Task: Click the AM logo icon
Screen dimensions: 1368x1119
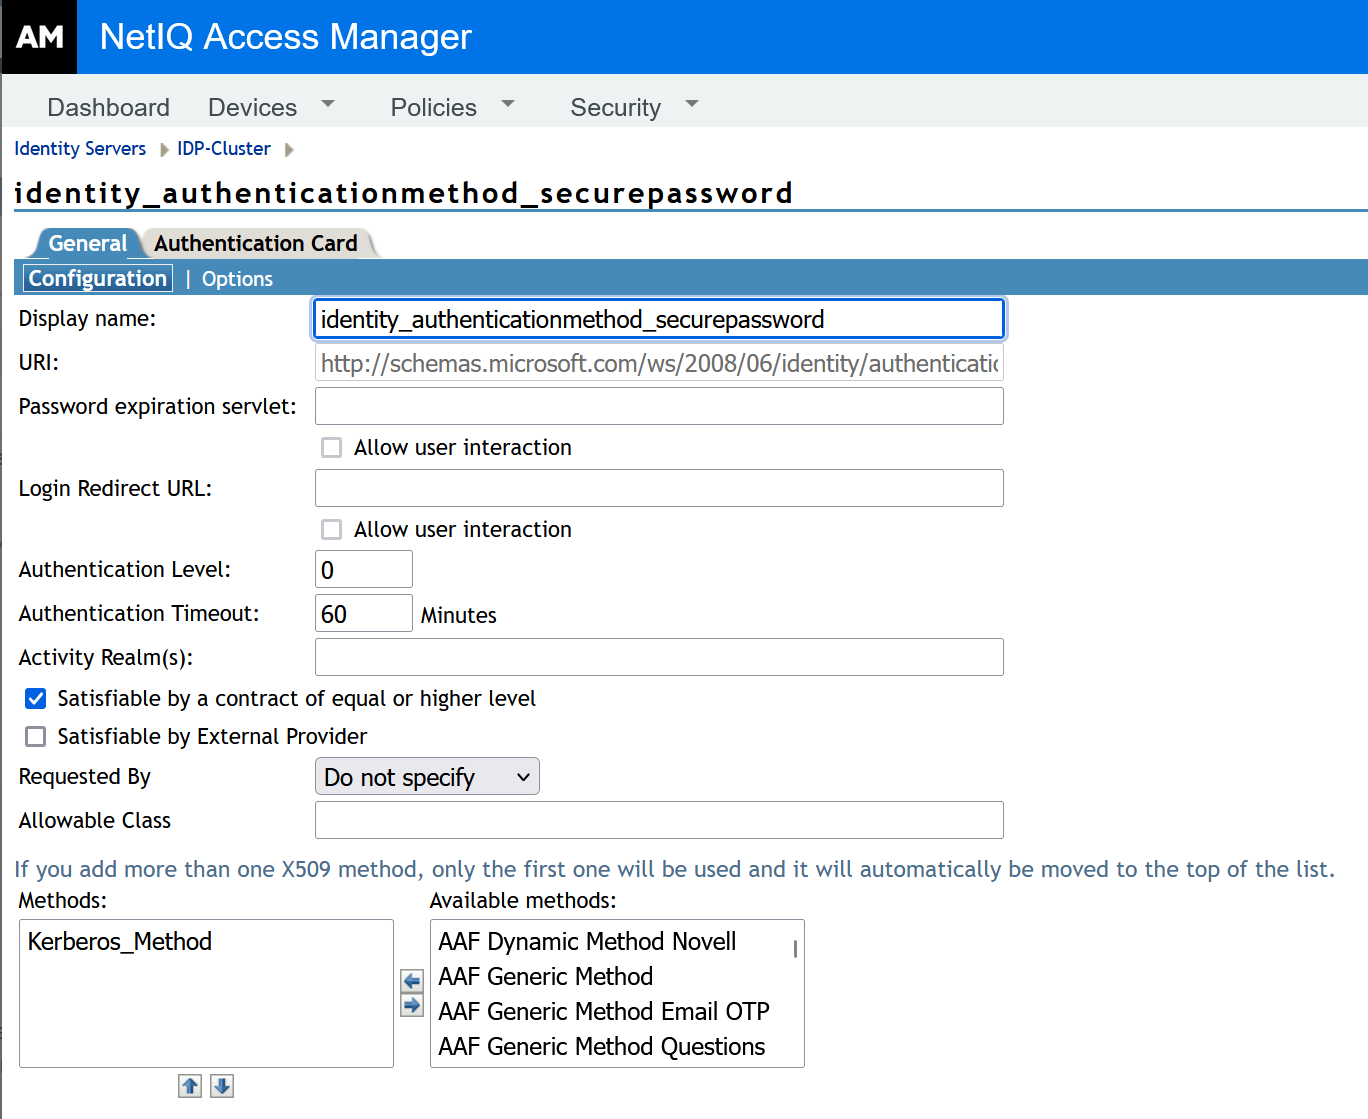Action: [x=39, y=37]
